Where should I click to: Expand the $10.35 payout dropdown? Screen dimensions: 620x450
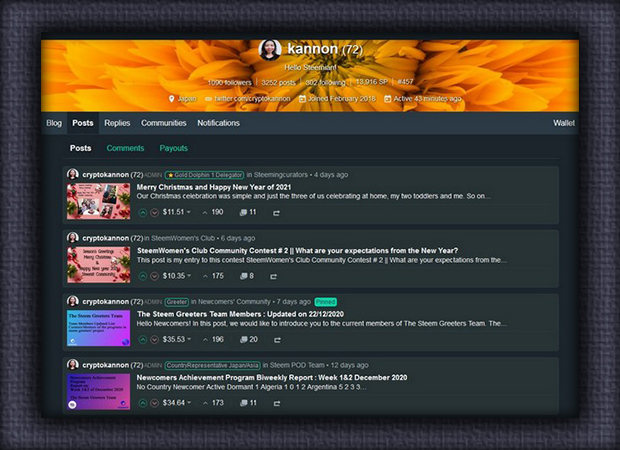point(176,276)
